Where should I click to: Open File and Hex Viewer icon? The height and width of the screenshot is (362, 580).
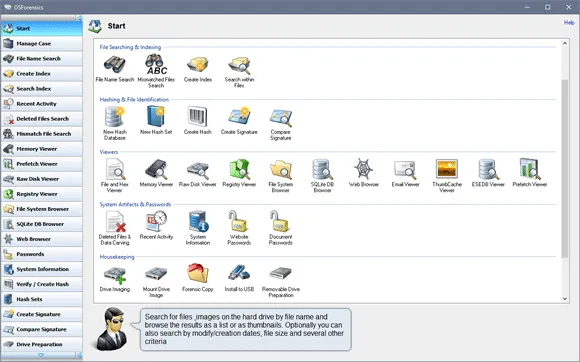coord(115,169)
